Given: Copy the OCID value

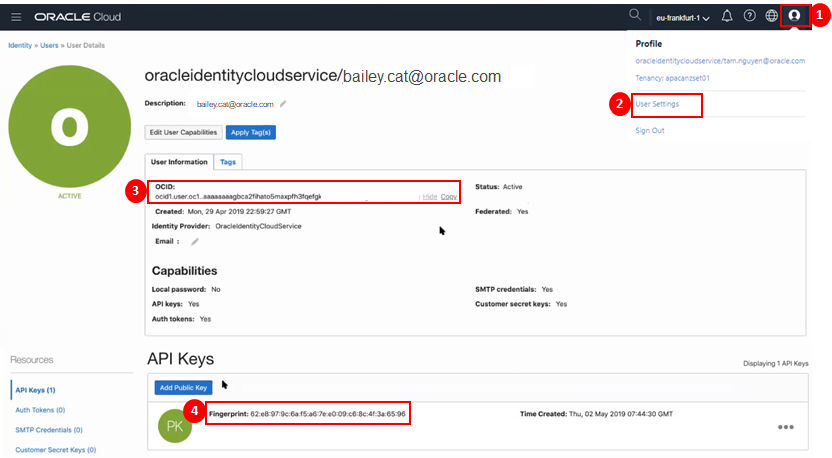Looking at the screenshot, I should (449, 197).
